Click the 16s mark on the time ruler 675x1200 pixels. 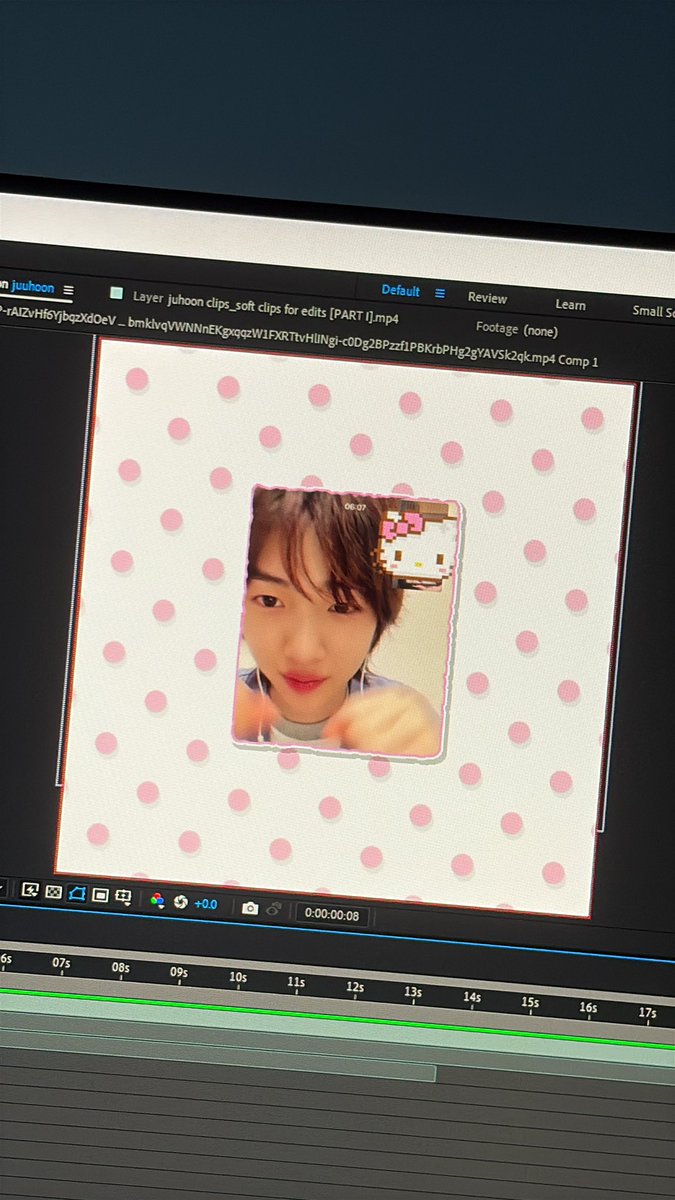coord(588,1007)
